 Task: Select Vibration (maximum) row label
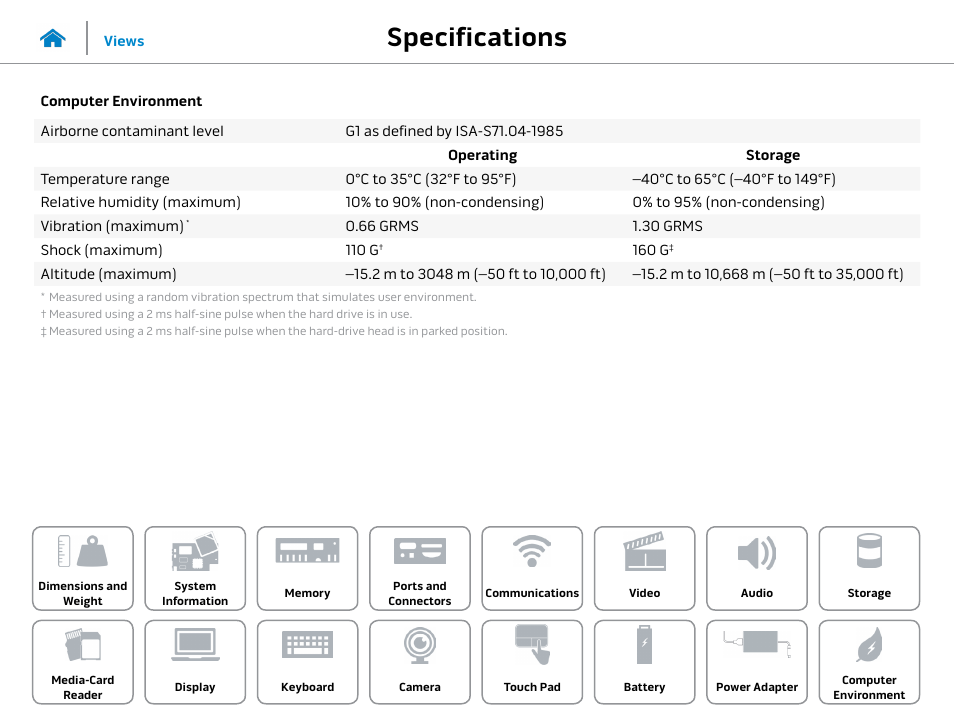click(114, 226)
